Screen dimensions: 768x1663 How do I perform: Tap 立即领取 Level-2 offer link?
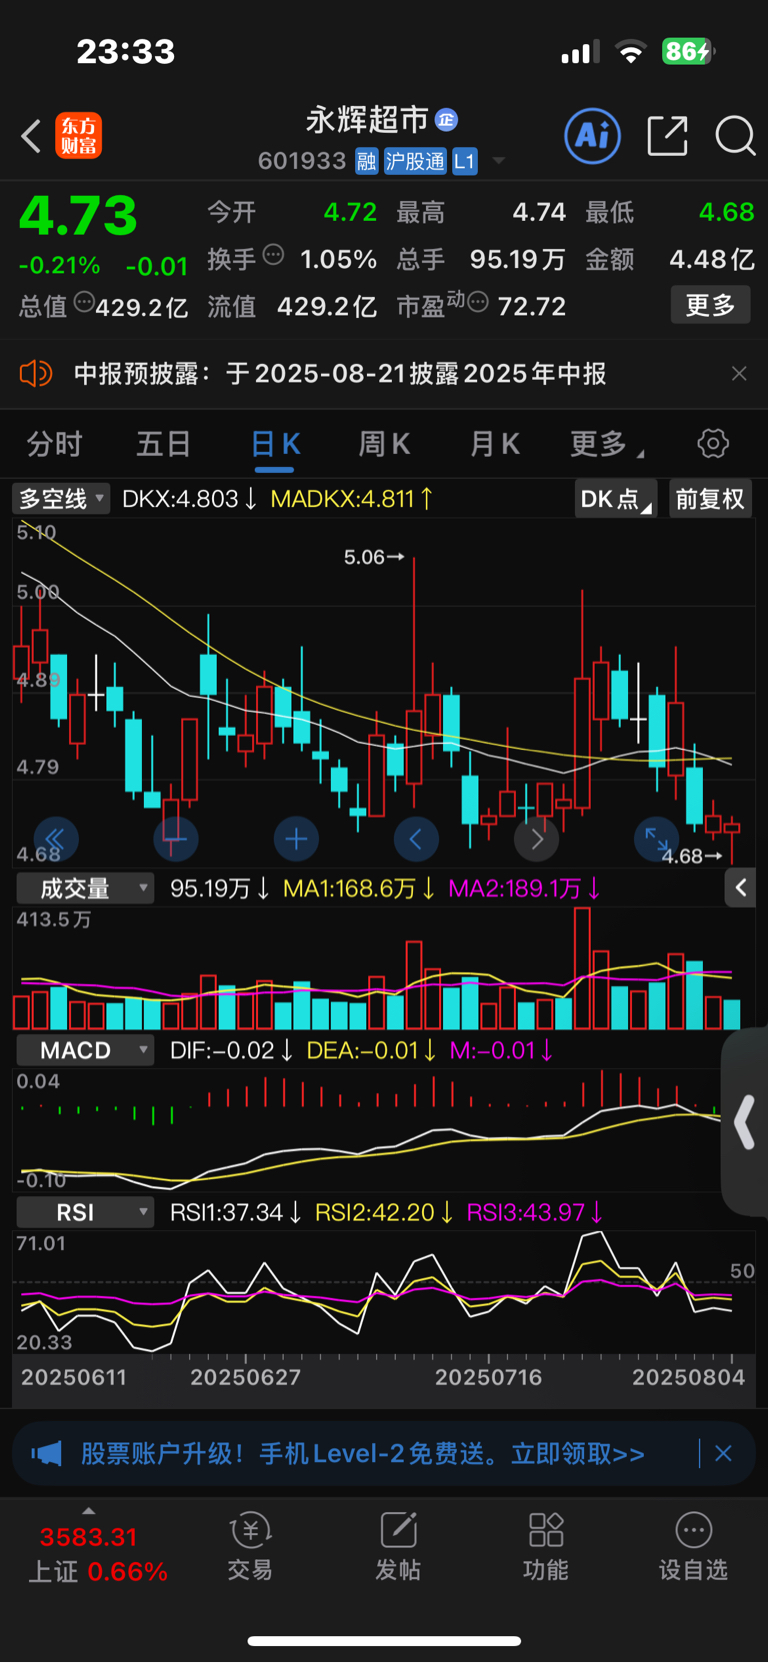[577, 1453]
